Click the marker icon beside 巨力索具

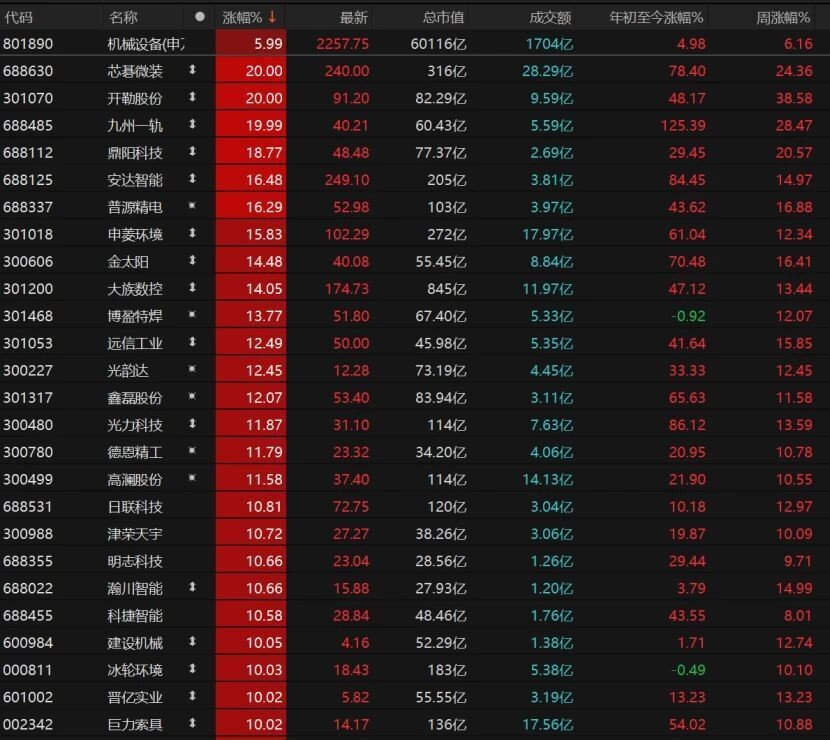coord(192,723)
